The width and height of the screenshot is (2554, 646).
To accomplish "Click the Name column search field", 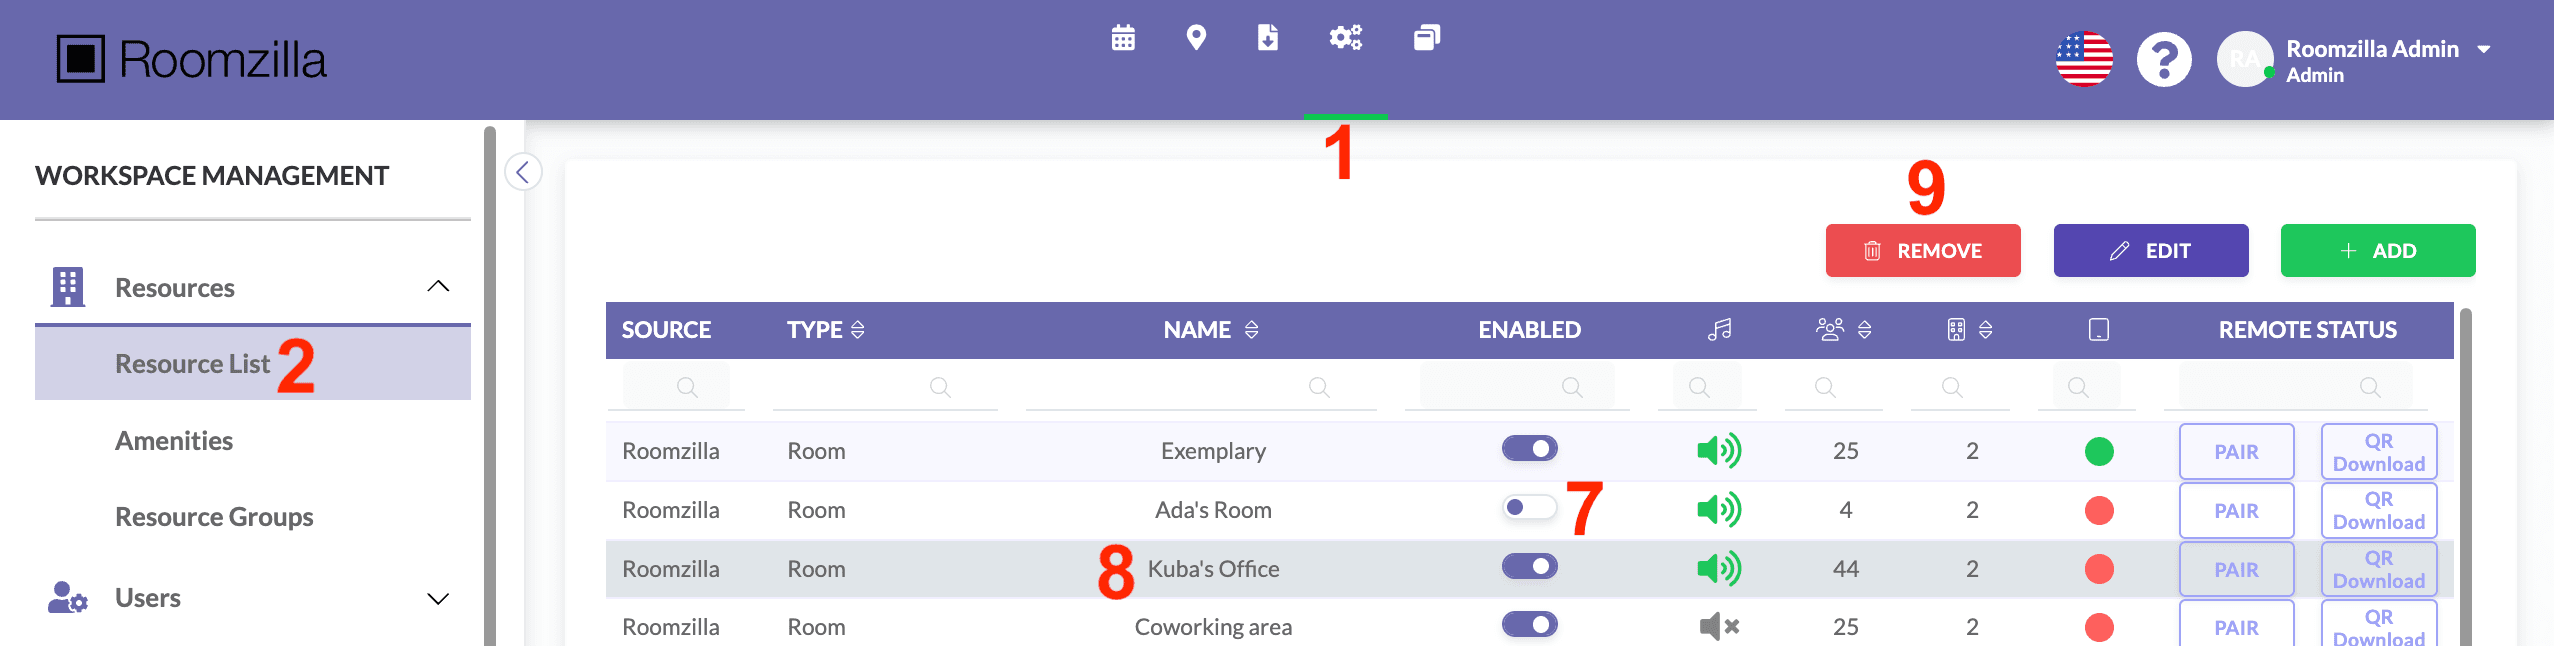I will pos(1200,387).
